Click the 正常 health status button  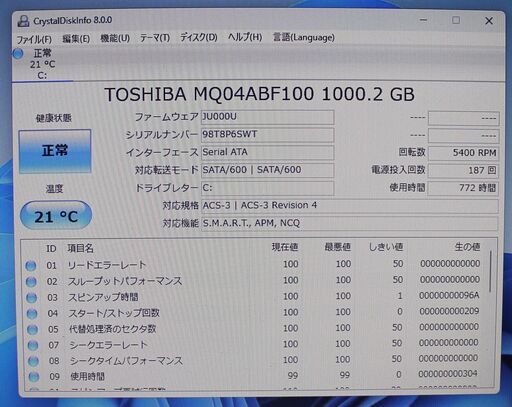[55, 151]
